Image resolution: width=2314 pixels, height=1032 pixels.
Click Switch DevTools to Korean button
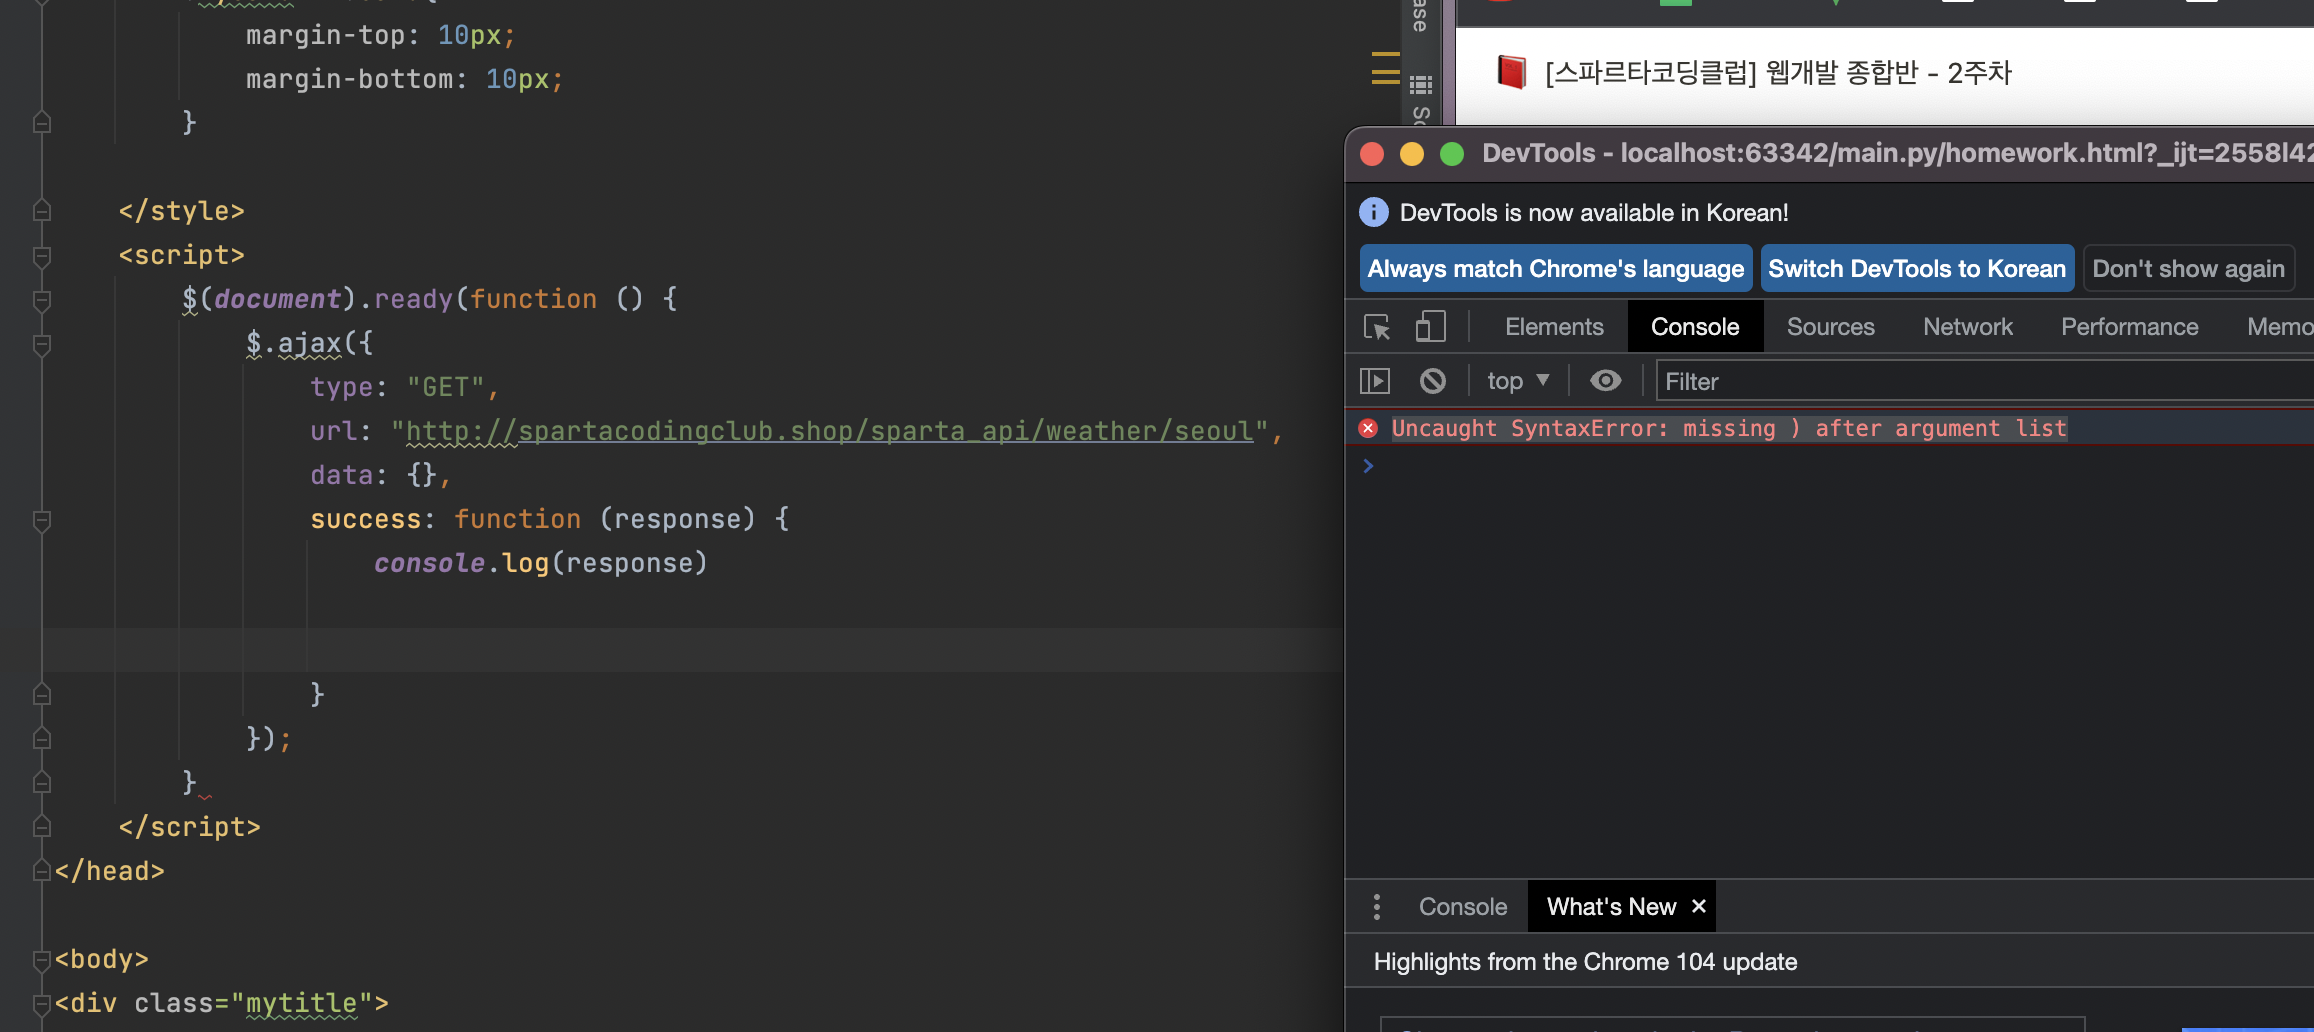tap(1917, 269)
